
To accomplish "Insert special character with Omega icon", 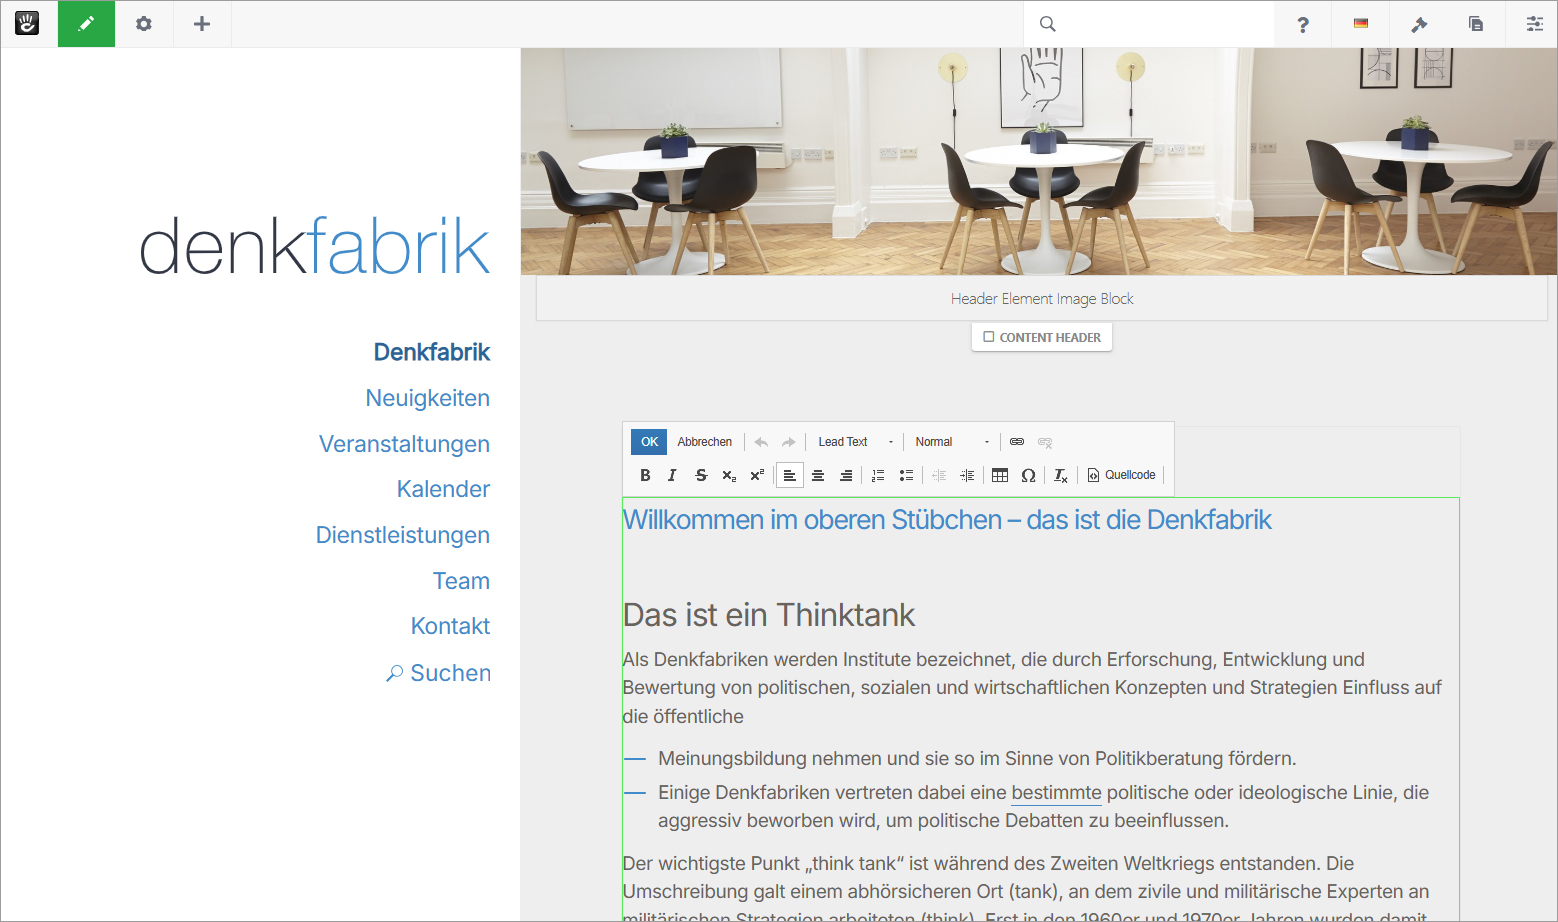I will [1028, 475].
